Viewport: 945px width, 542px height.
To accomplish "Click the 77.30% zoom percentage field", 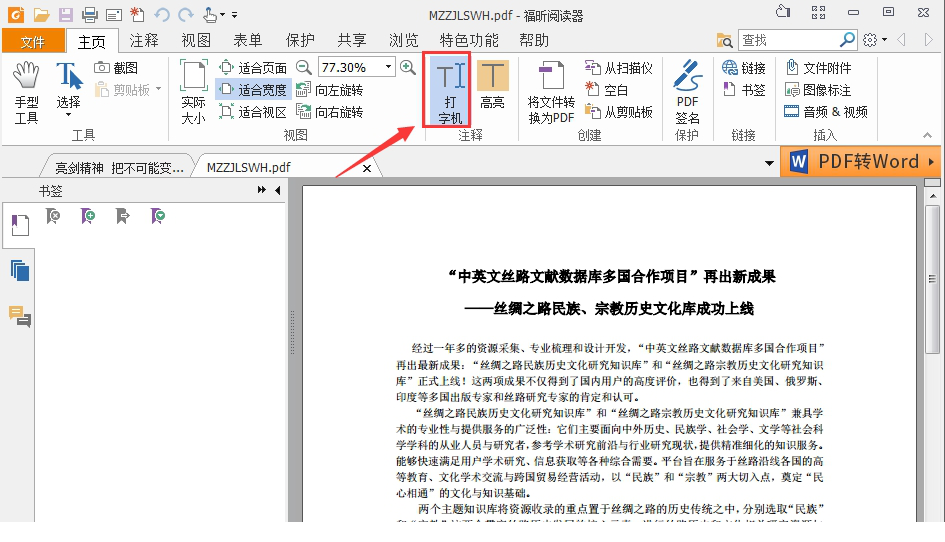I will 350,67.
